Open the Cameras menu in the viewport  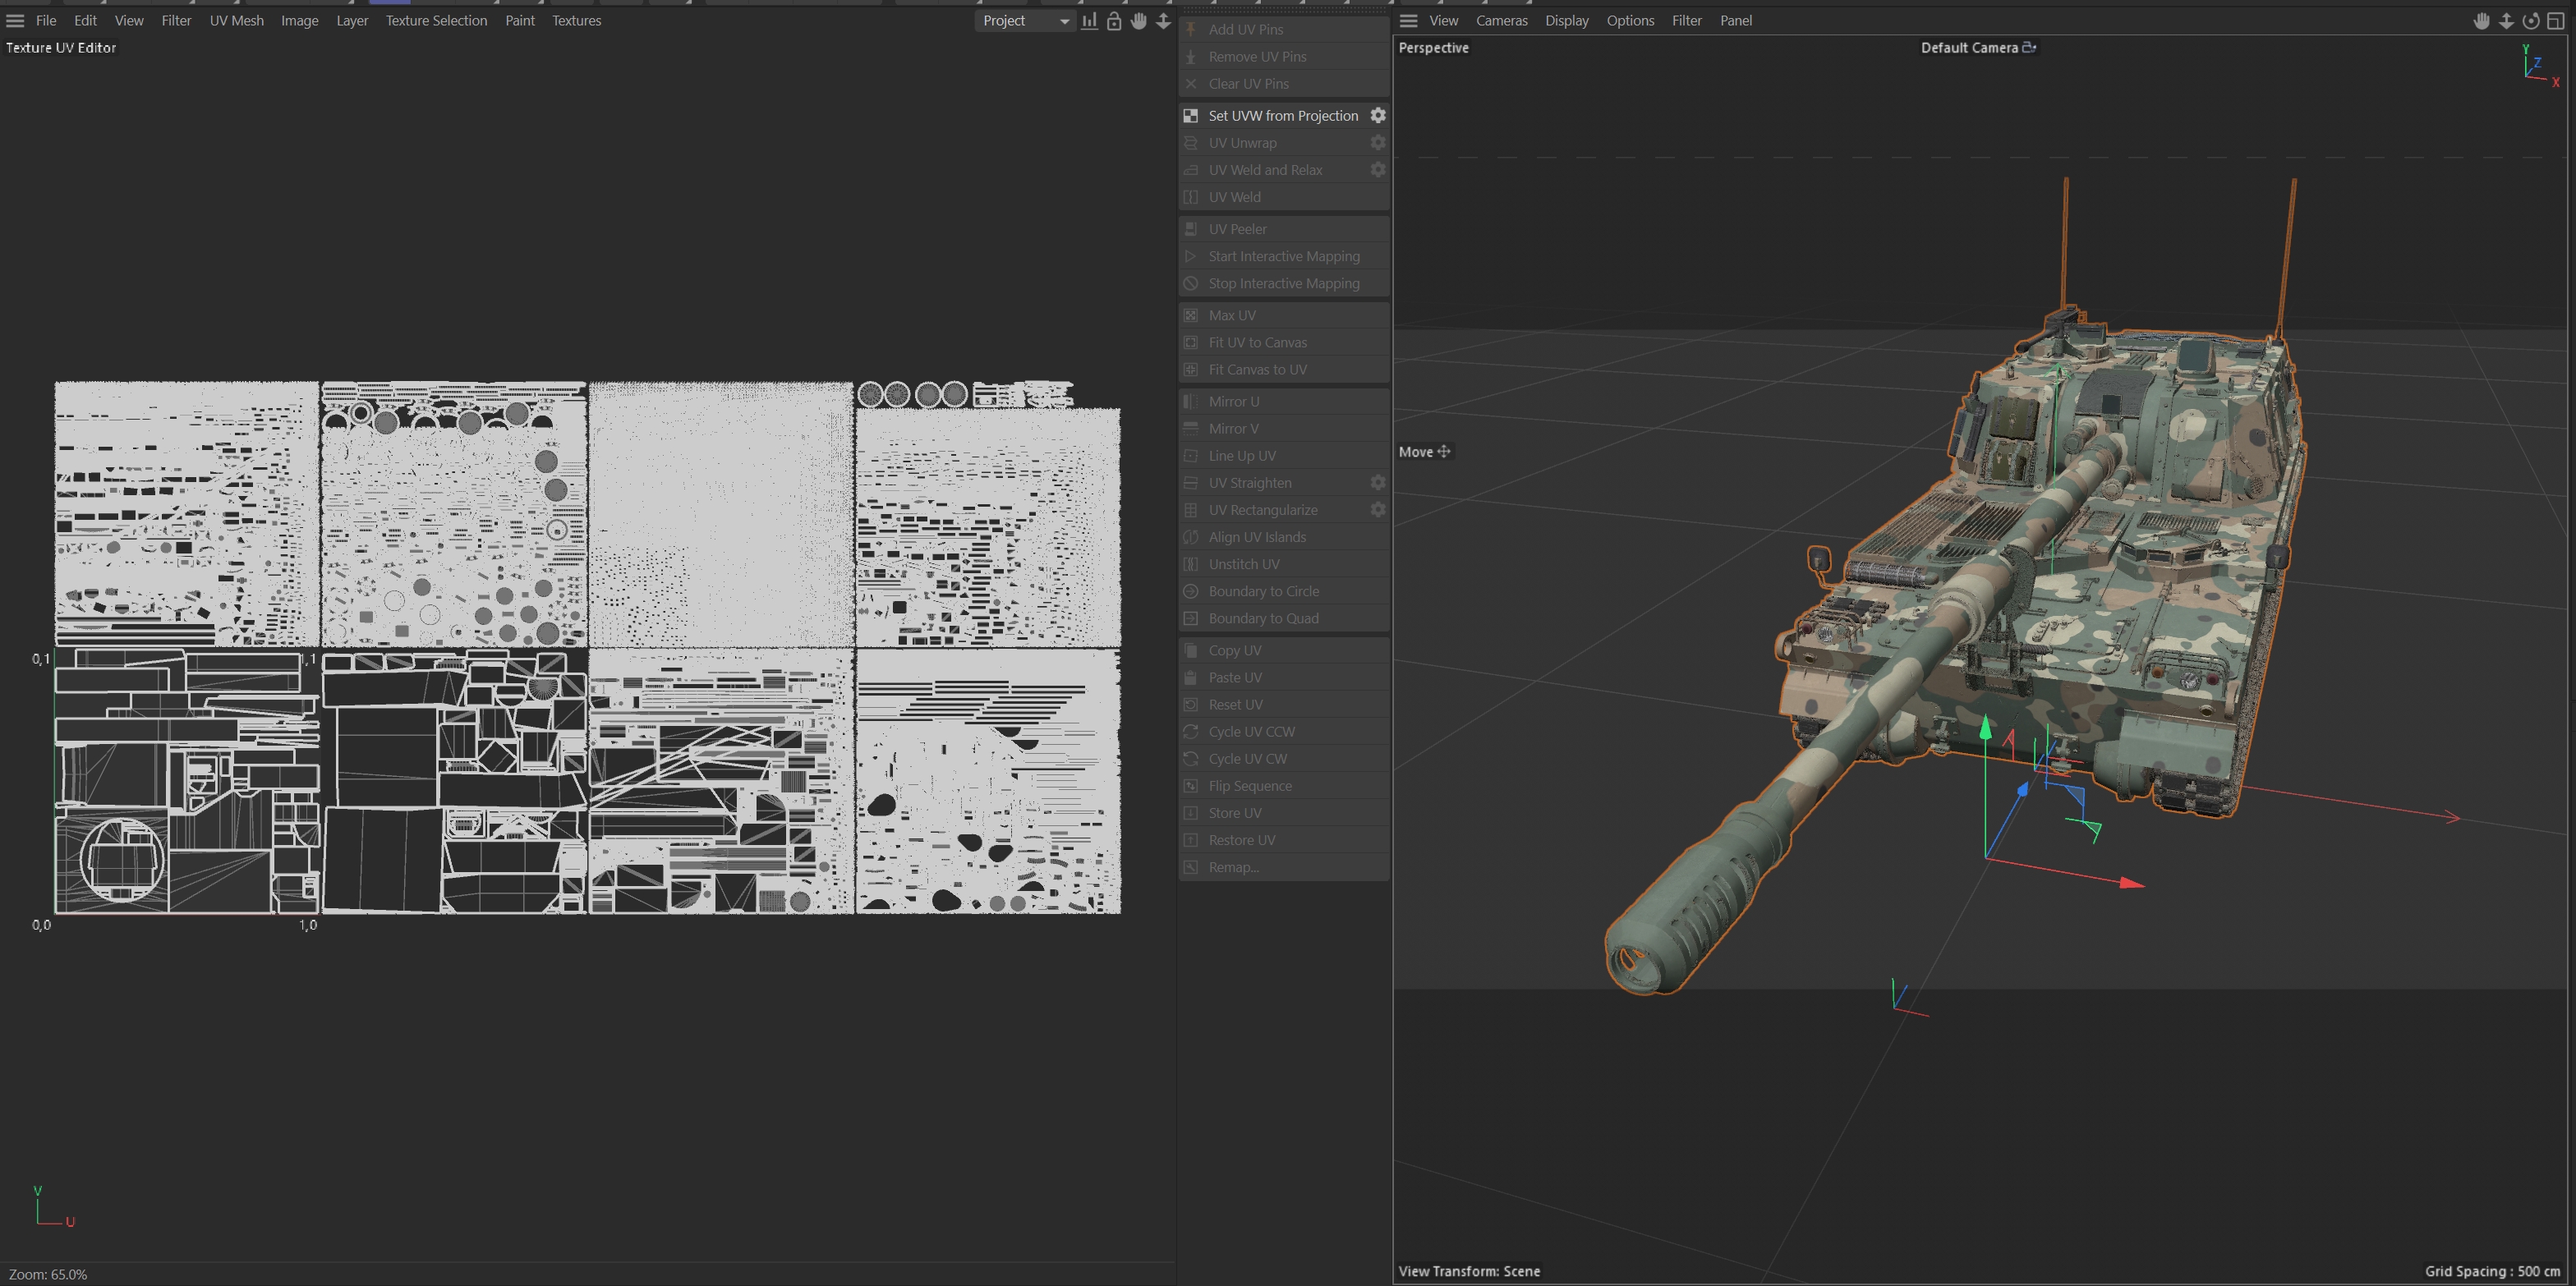point(1501,21)
